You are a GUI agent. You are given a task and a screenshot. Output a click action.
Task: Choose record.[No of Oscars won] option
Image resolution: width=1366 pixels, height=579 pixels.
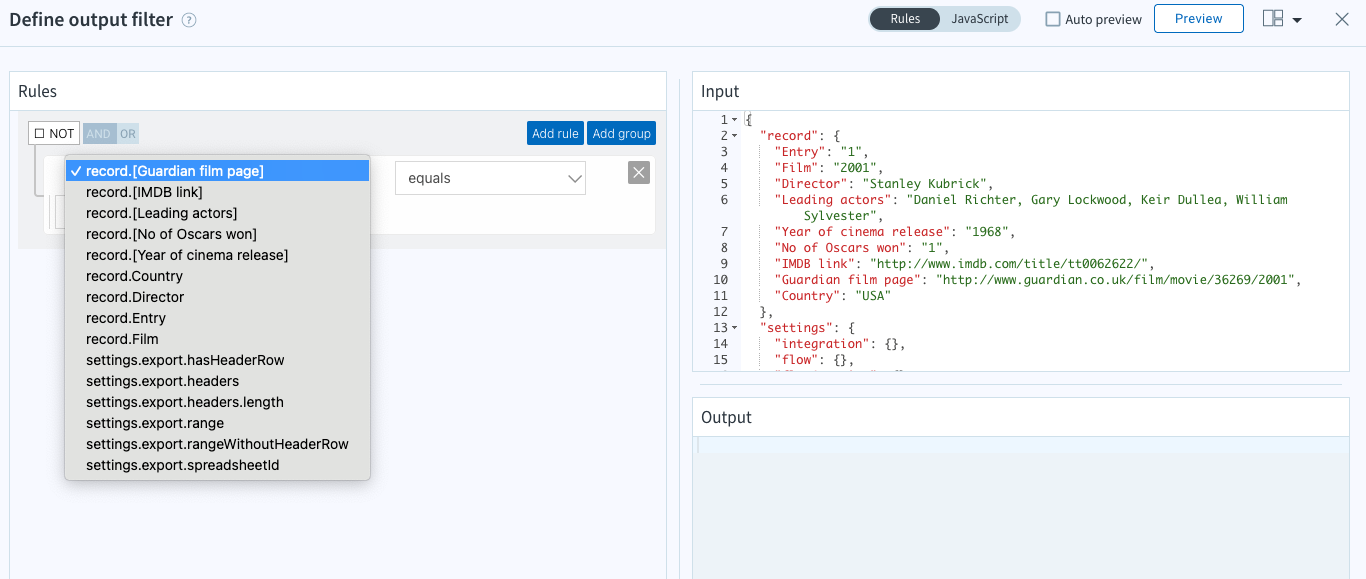point(218,234)
